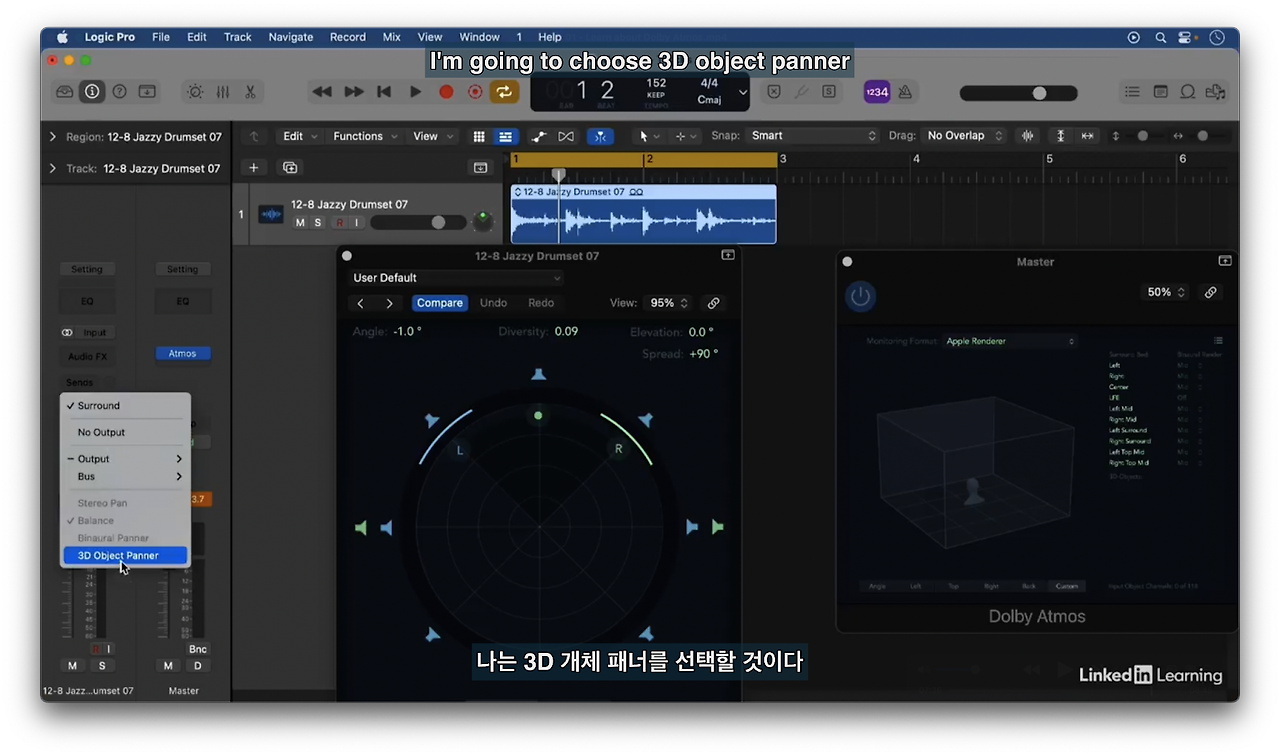The image size is (1280, 756).
Task: Adjust the master volume slider
Action: [x=1019, y=93]
